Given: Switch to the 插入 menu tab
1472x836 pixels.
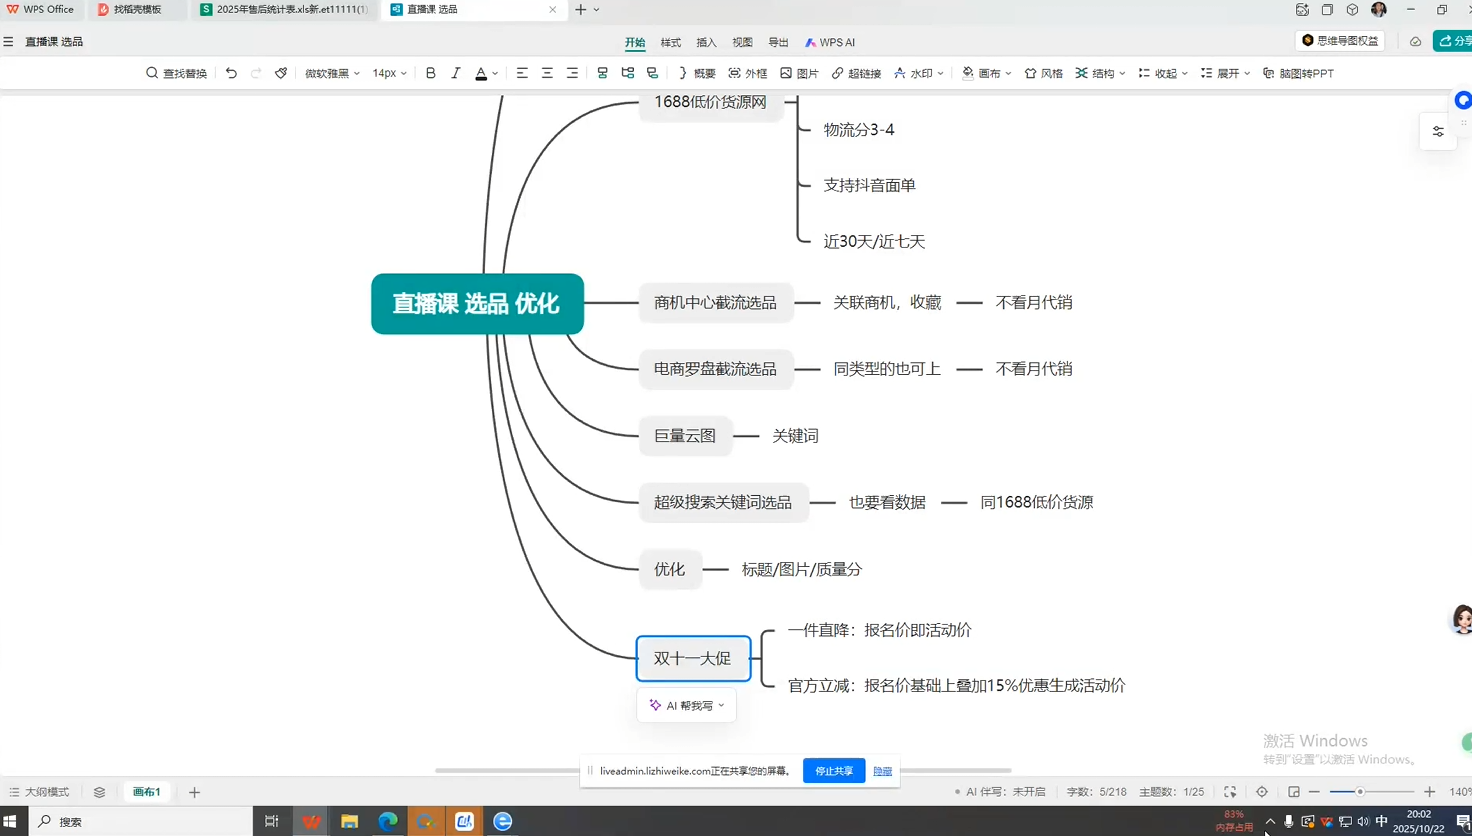Looking at the screenshot, I should [706, 42].
